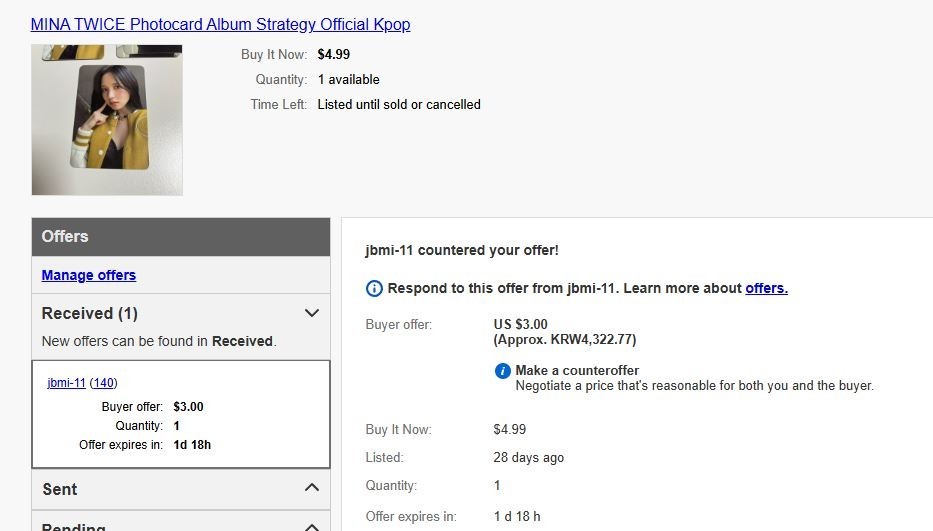Screen dimensions: 933x531
Task: Select the Sent section header
Action: [60, 489]
